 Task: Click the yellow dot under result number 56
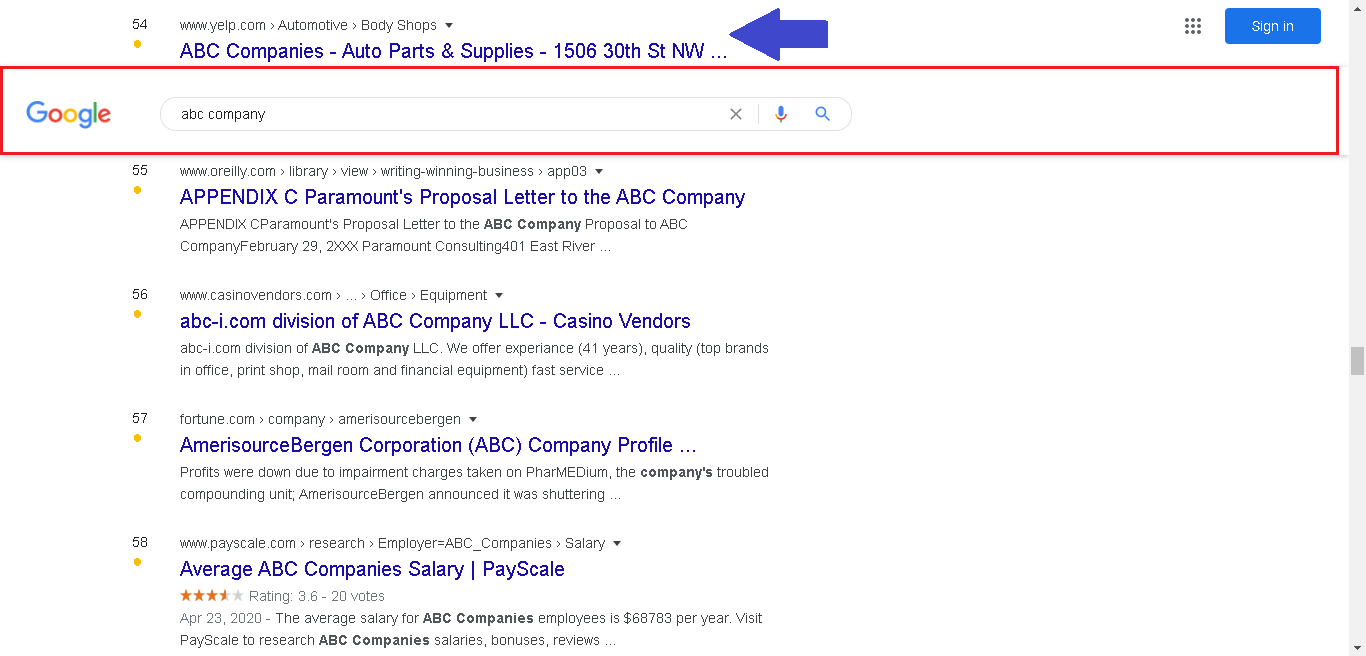click(x=138, y=314)
